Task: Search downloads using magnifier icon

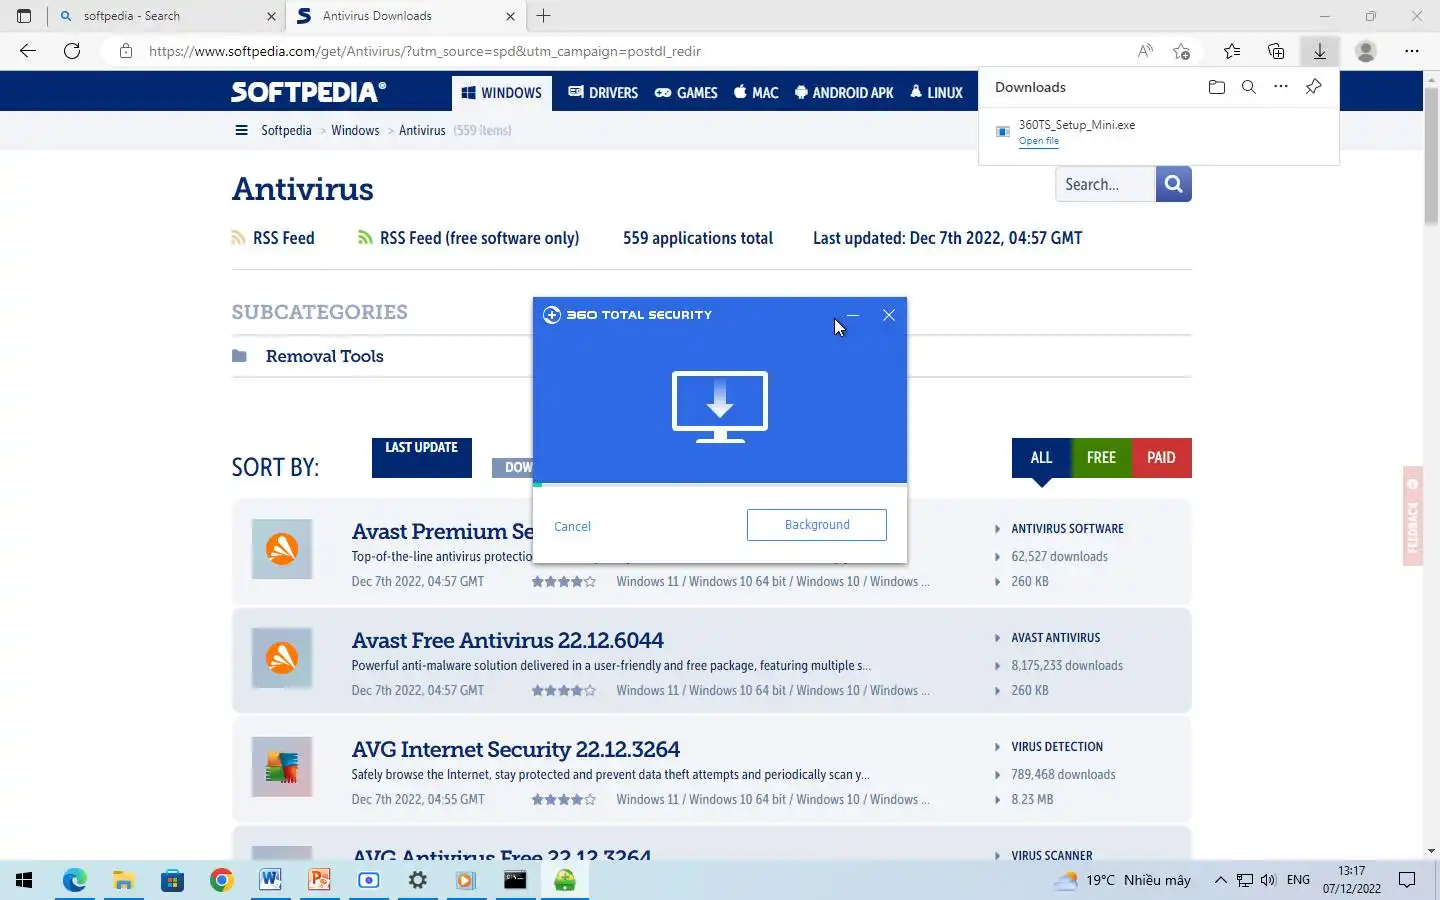Action: click(x=1249, y=87)
